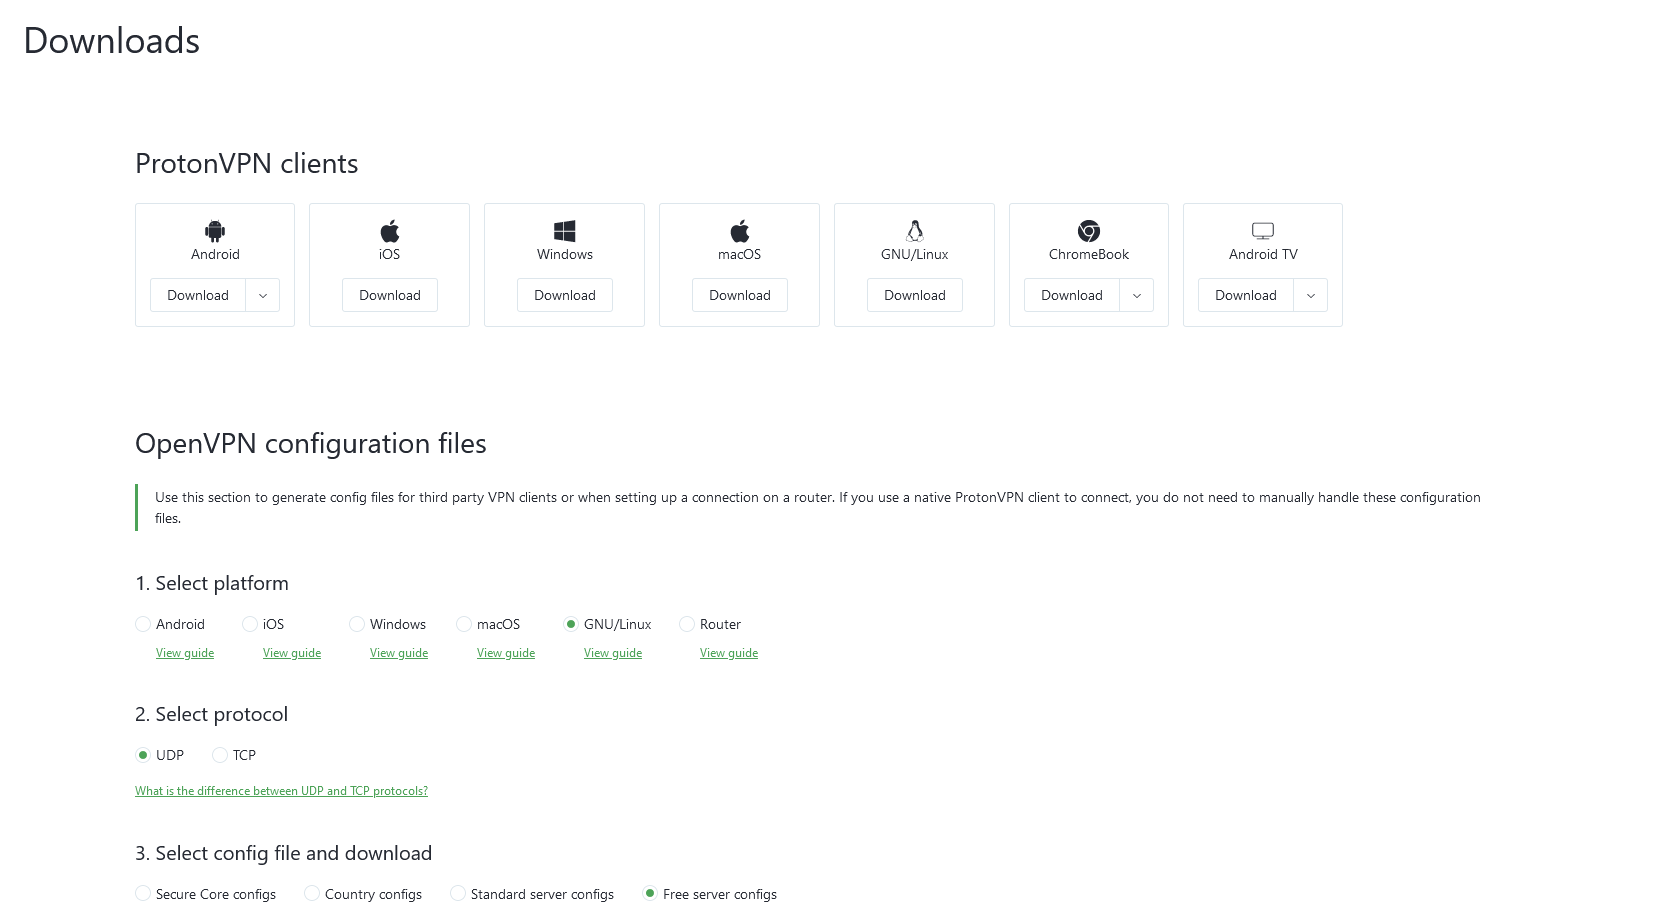
Task: Open View guide link under Router
Action: click(x=729, y=653)
